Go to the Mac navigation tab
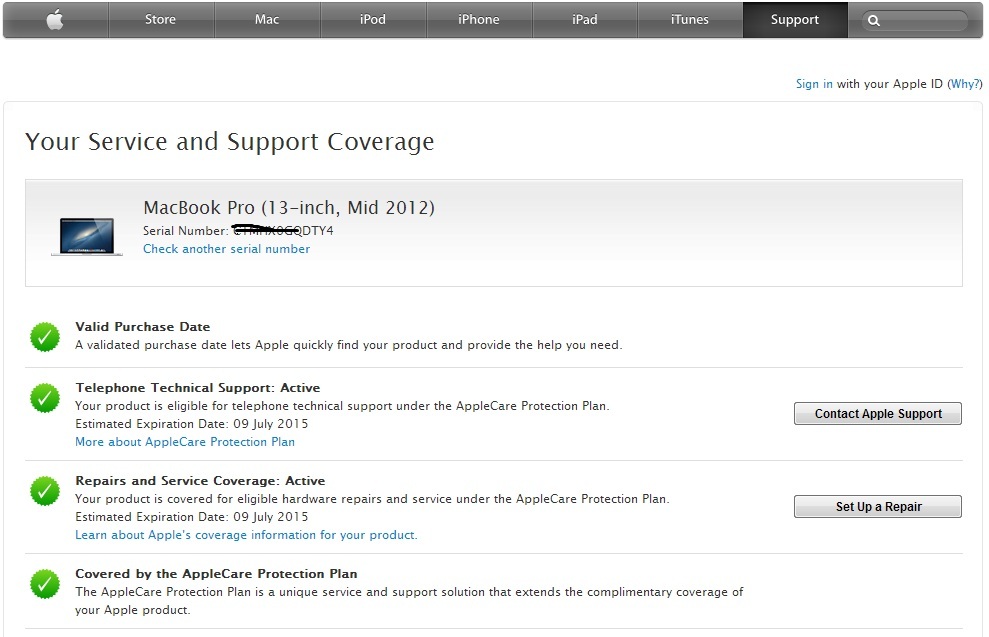Screen dimensions: 989x637 (267, 20)
